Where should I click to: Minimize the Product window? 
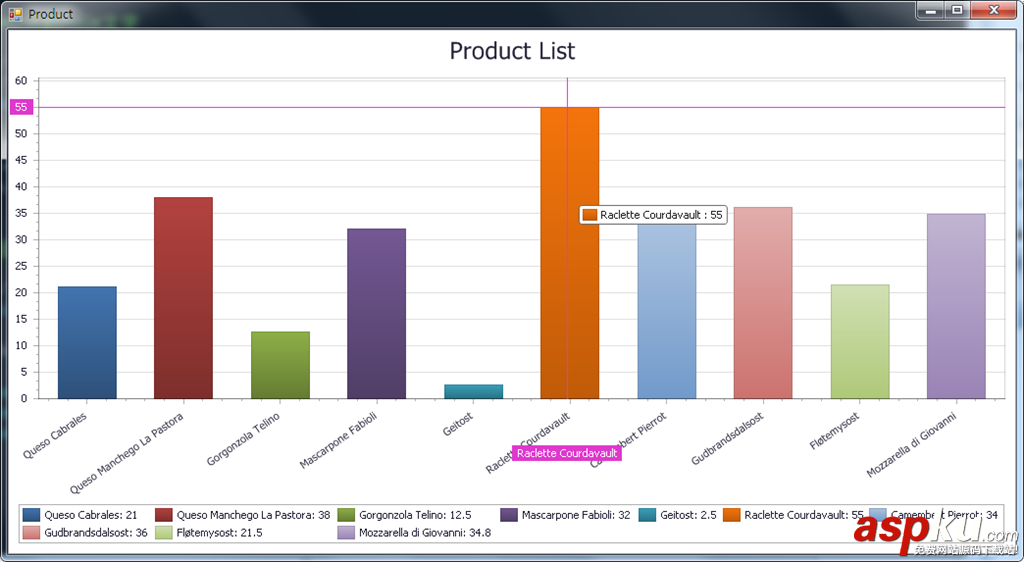[931, 10]
